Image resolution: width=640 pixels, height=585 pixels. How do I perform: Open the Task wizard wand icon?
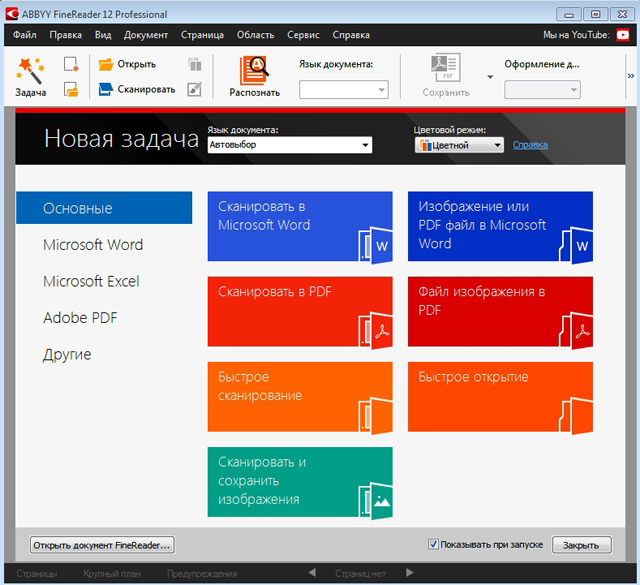point(30,70)
